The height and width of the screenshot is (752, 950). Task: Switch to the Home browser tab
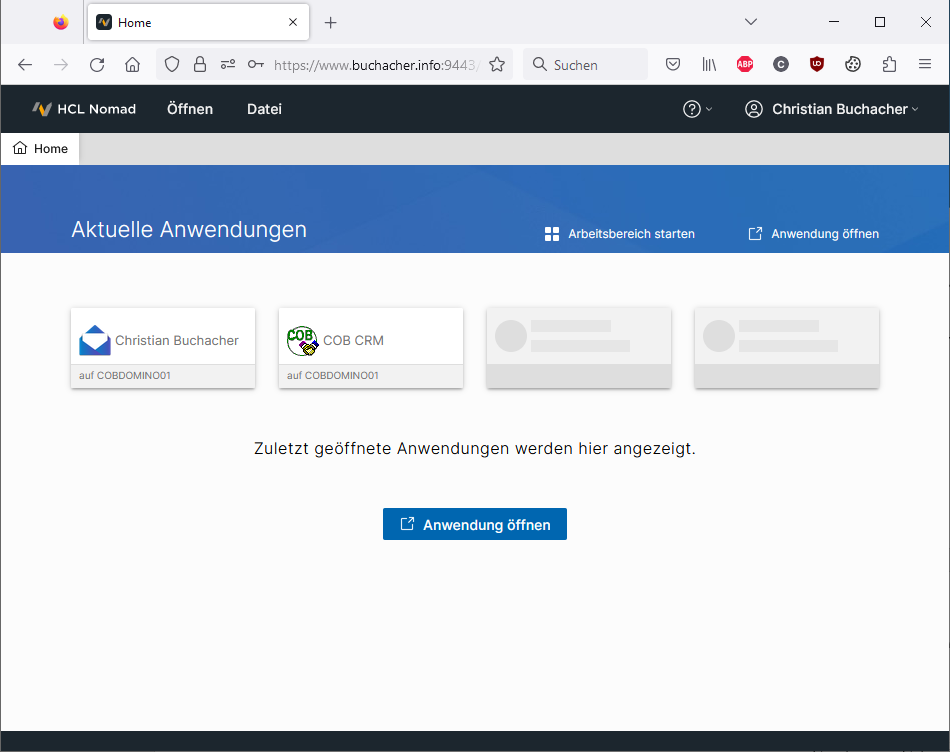[x=199, y=22]
